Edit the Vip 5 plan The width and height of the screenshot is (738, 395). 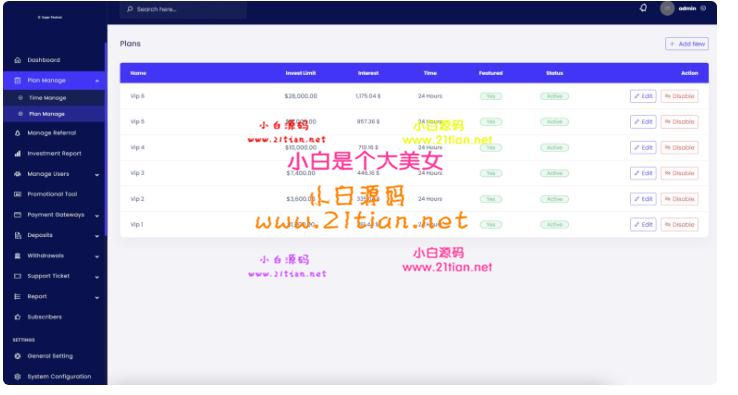[x=643, y=122]
